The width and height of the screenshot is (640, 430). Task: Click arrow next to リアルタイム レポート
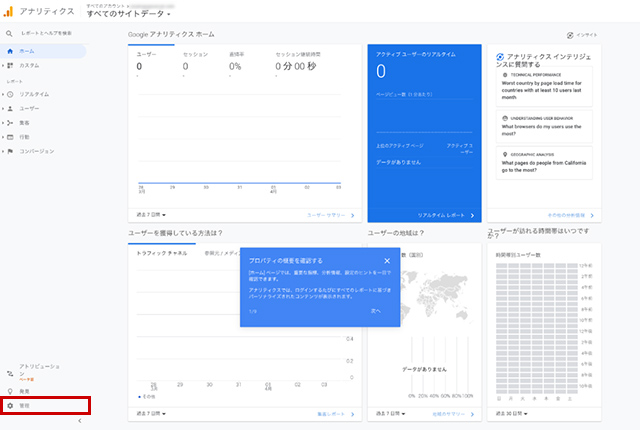pyautogui.click(x=472, y=215)
